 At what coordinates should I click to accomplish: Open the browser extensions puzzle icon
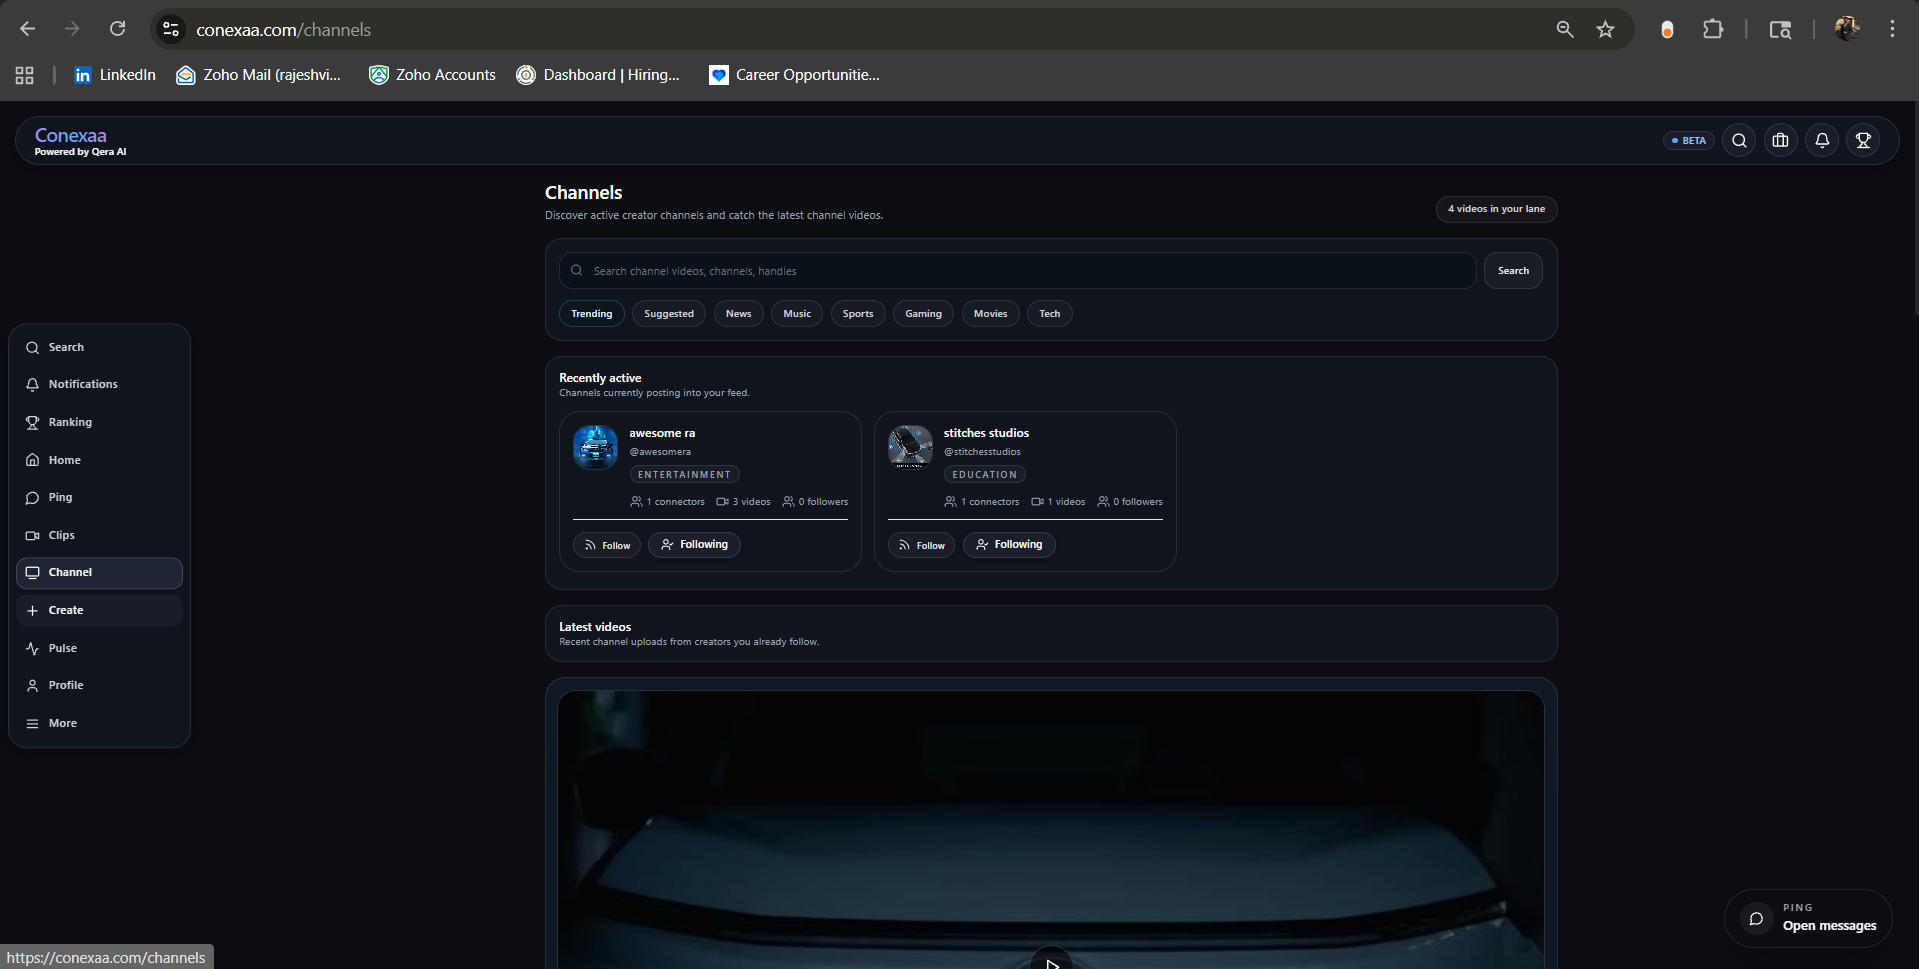1713,29
